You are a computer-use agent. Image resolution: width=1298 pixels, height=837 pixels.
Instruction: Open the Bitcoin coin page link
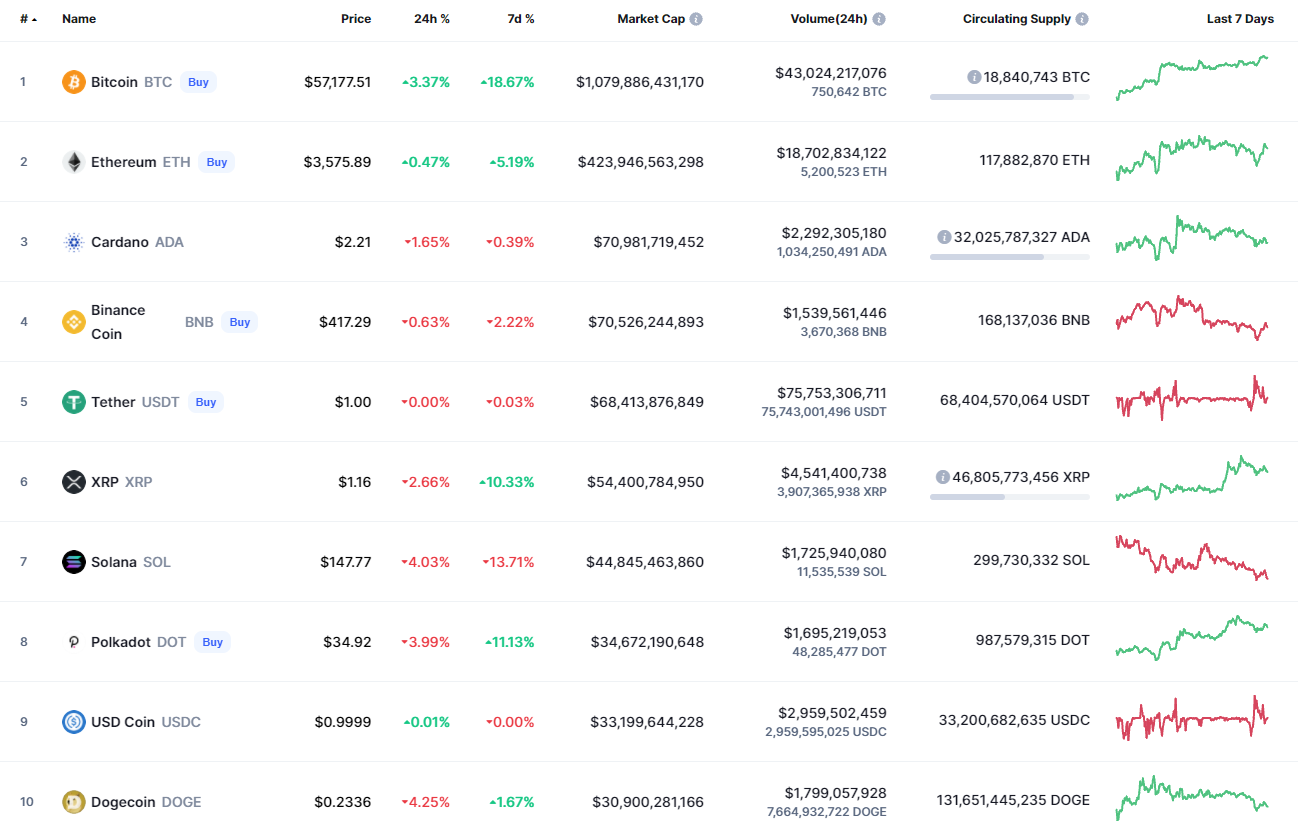[114, 82]
